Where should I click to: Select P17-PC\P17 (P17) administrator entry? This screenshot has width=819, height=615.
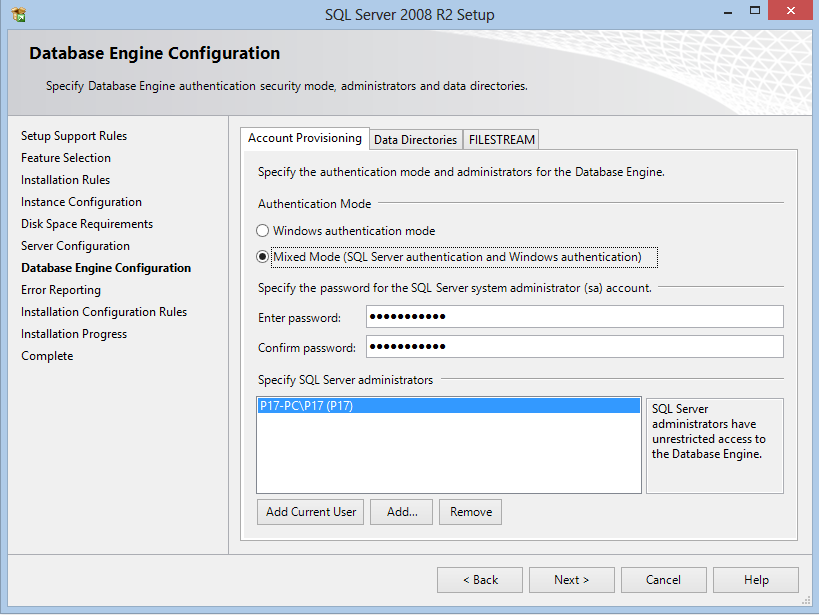pos(449,406)
